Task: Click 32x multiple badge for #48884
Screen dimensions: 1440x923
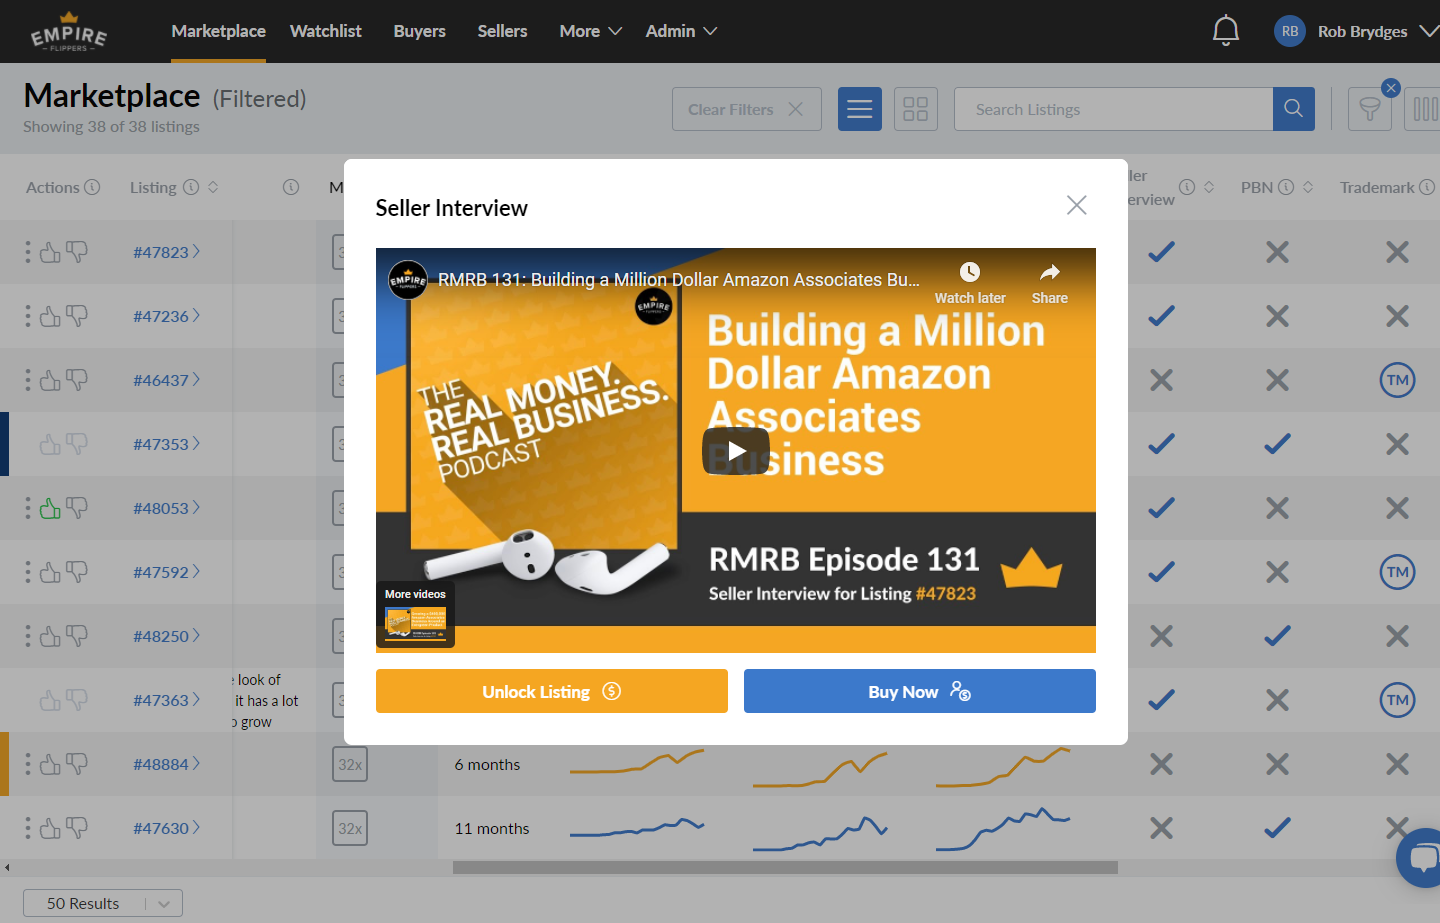Action: click(350, 764)
